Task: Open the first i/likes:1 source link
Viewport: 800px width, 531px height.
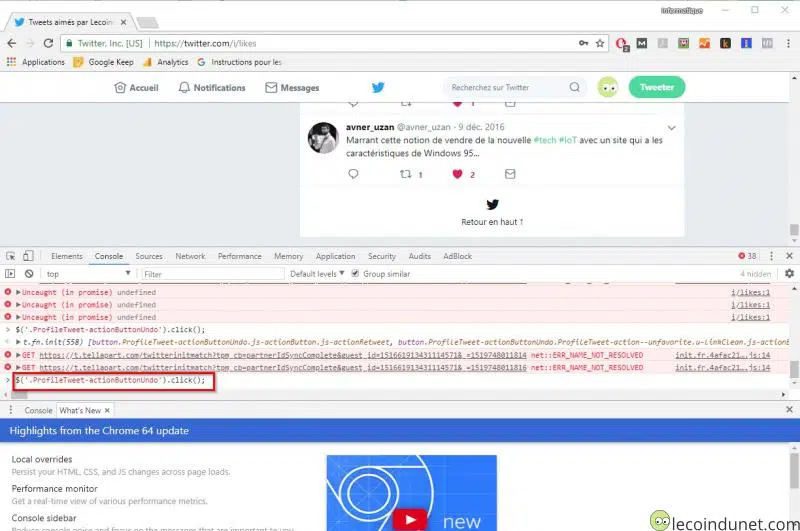Action: coord(750,292)
